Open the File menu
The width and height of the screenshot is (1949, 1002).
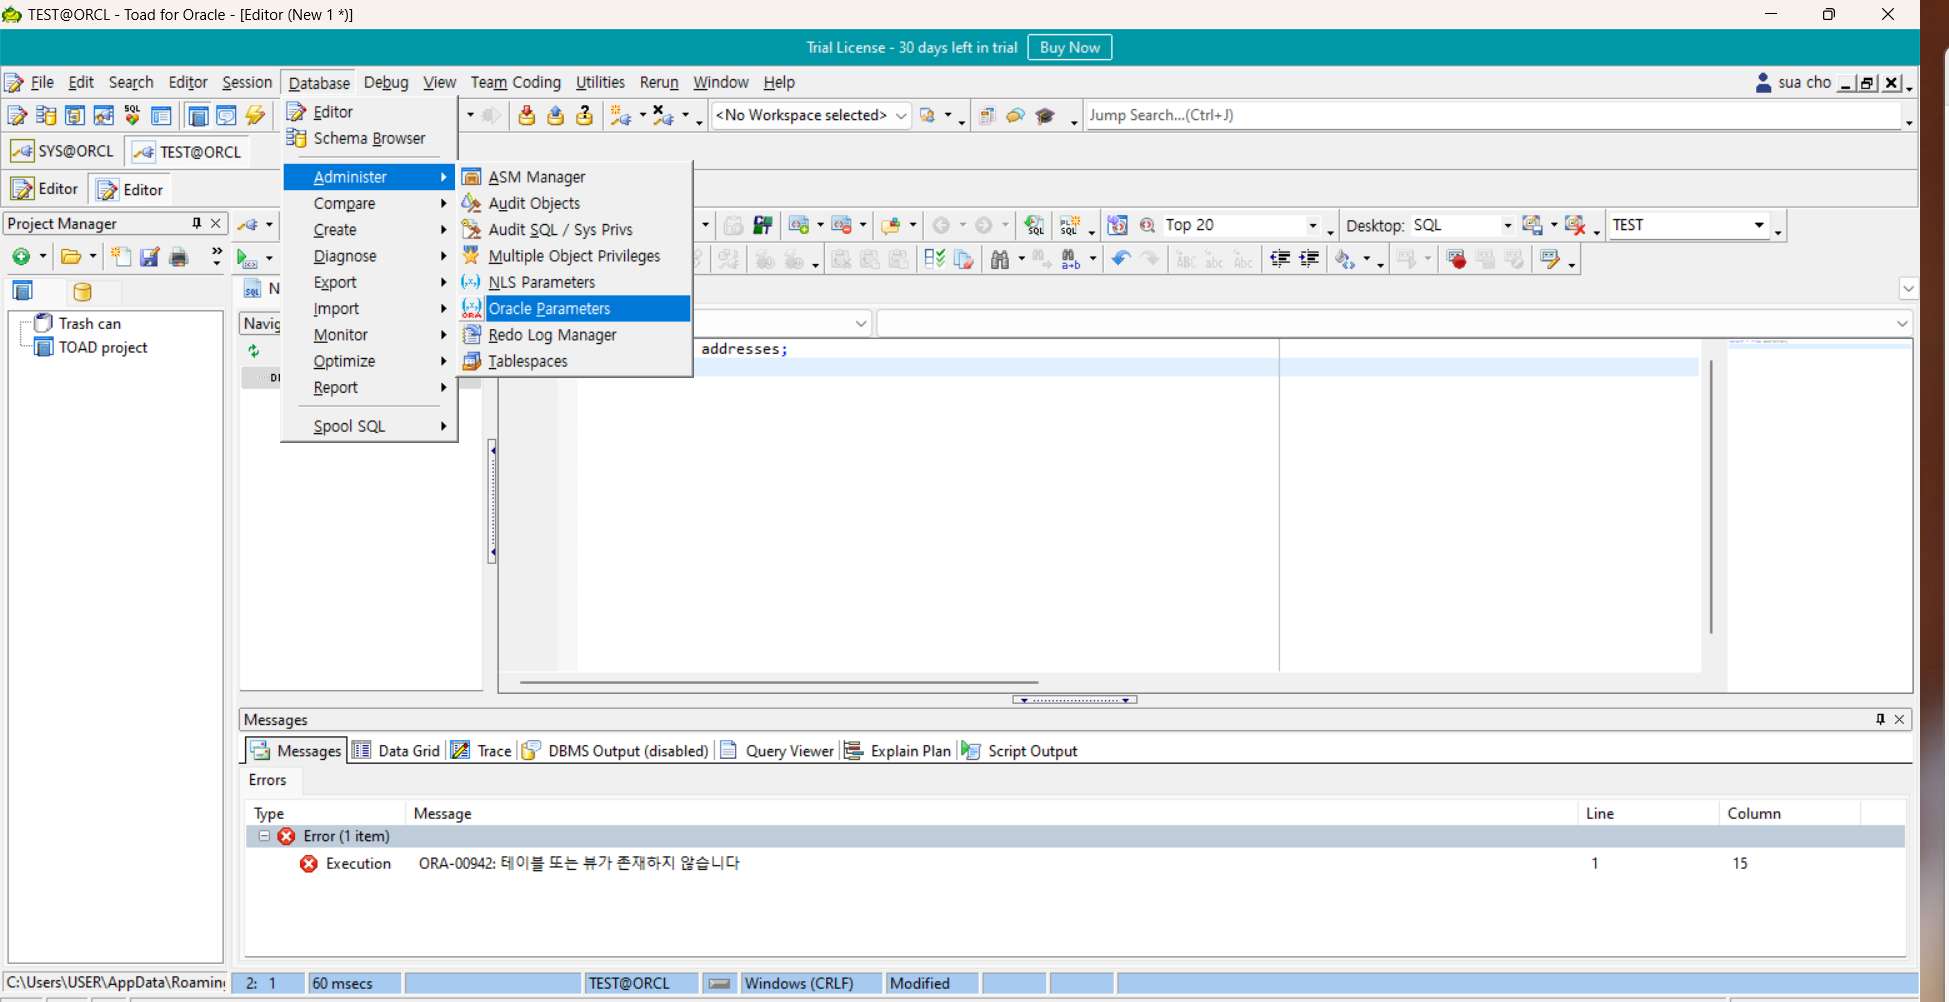[42, 82]
